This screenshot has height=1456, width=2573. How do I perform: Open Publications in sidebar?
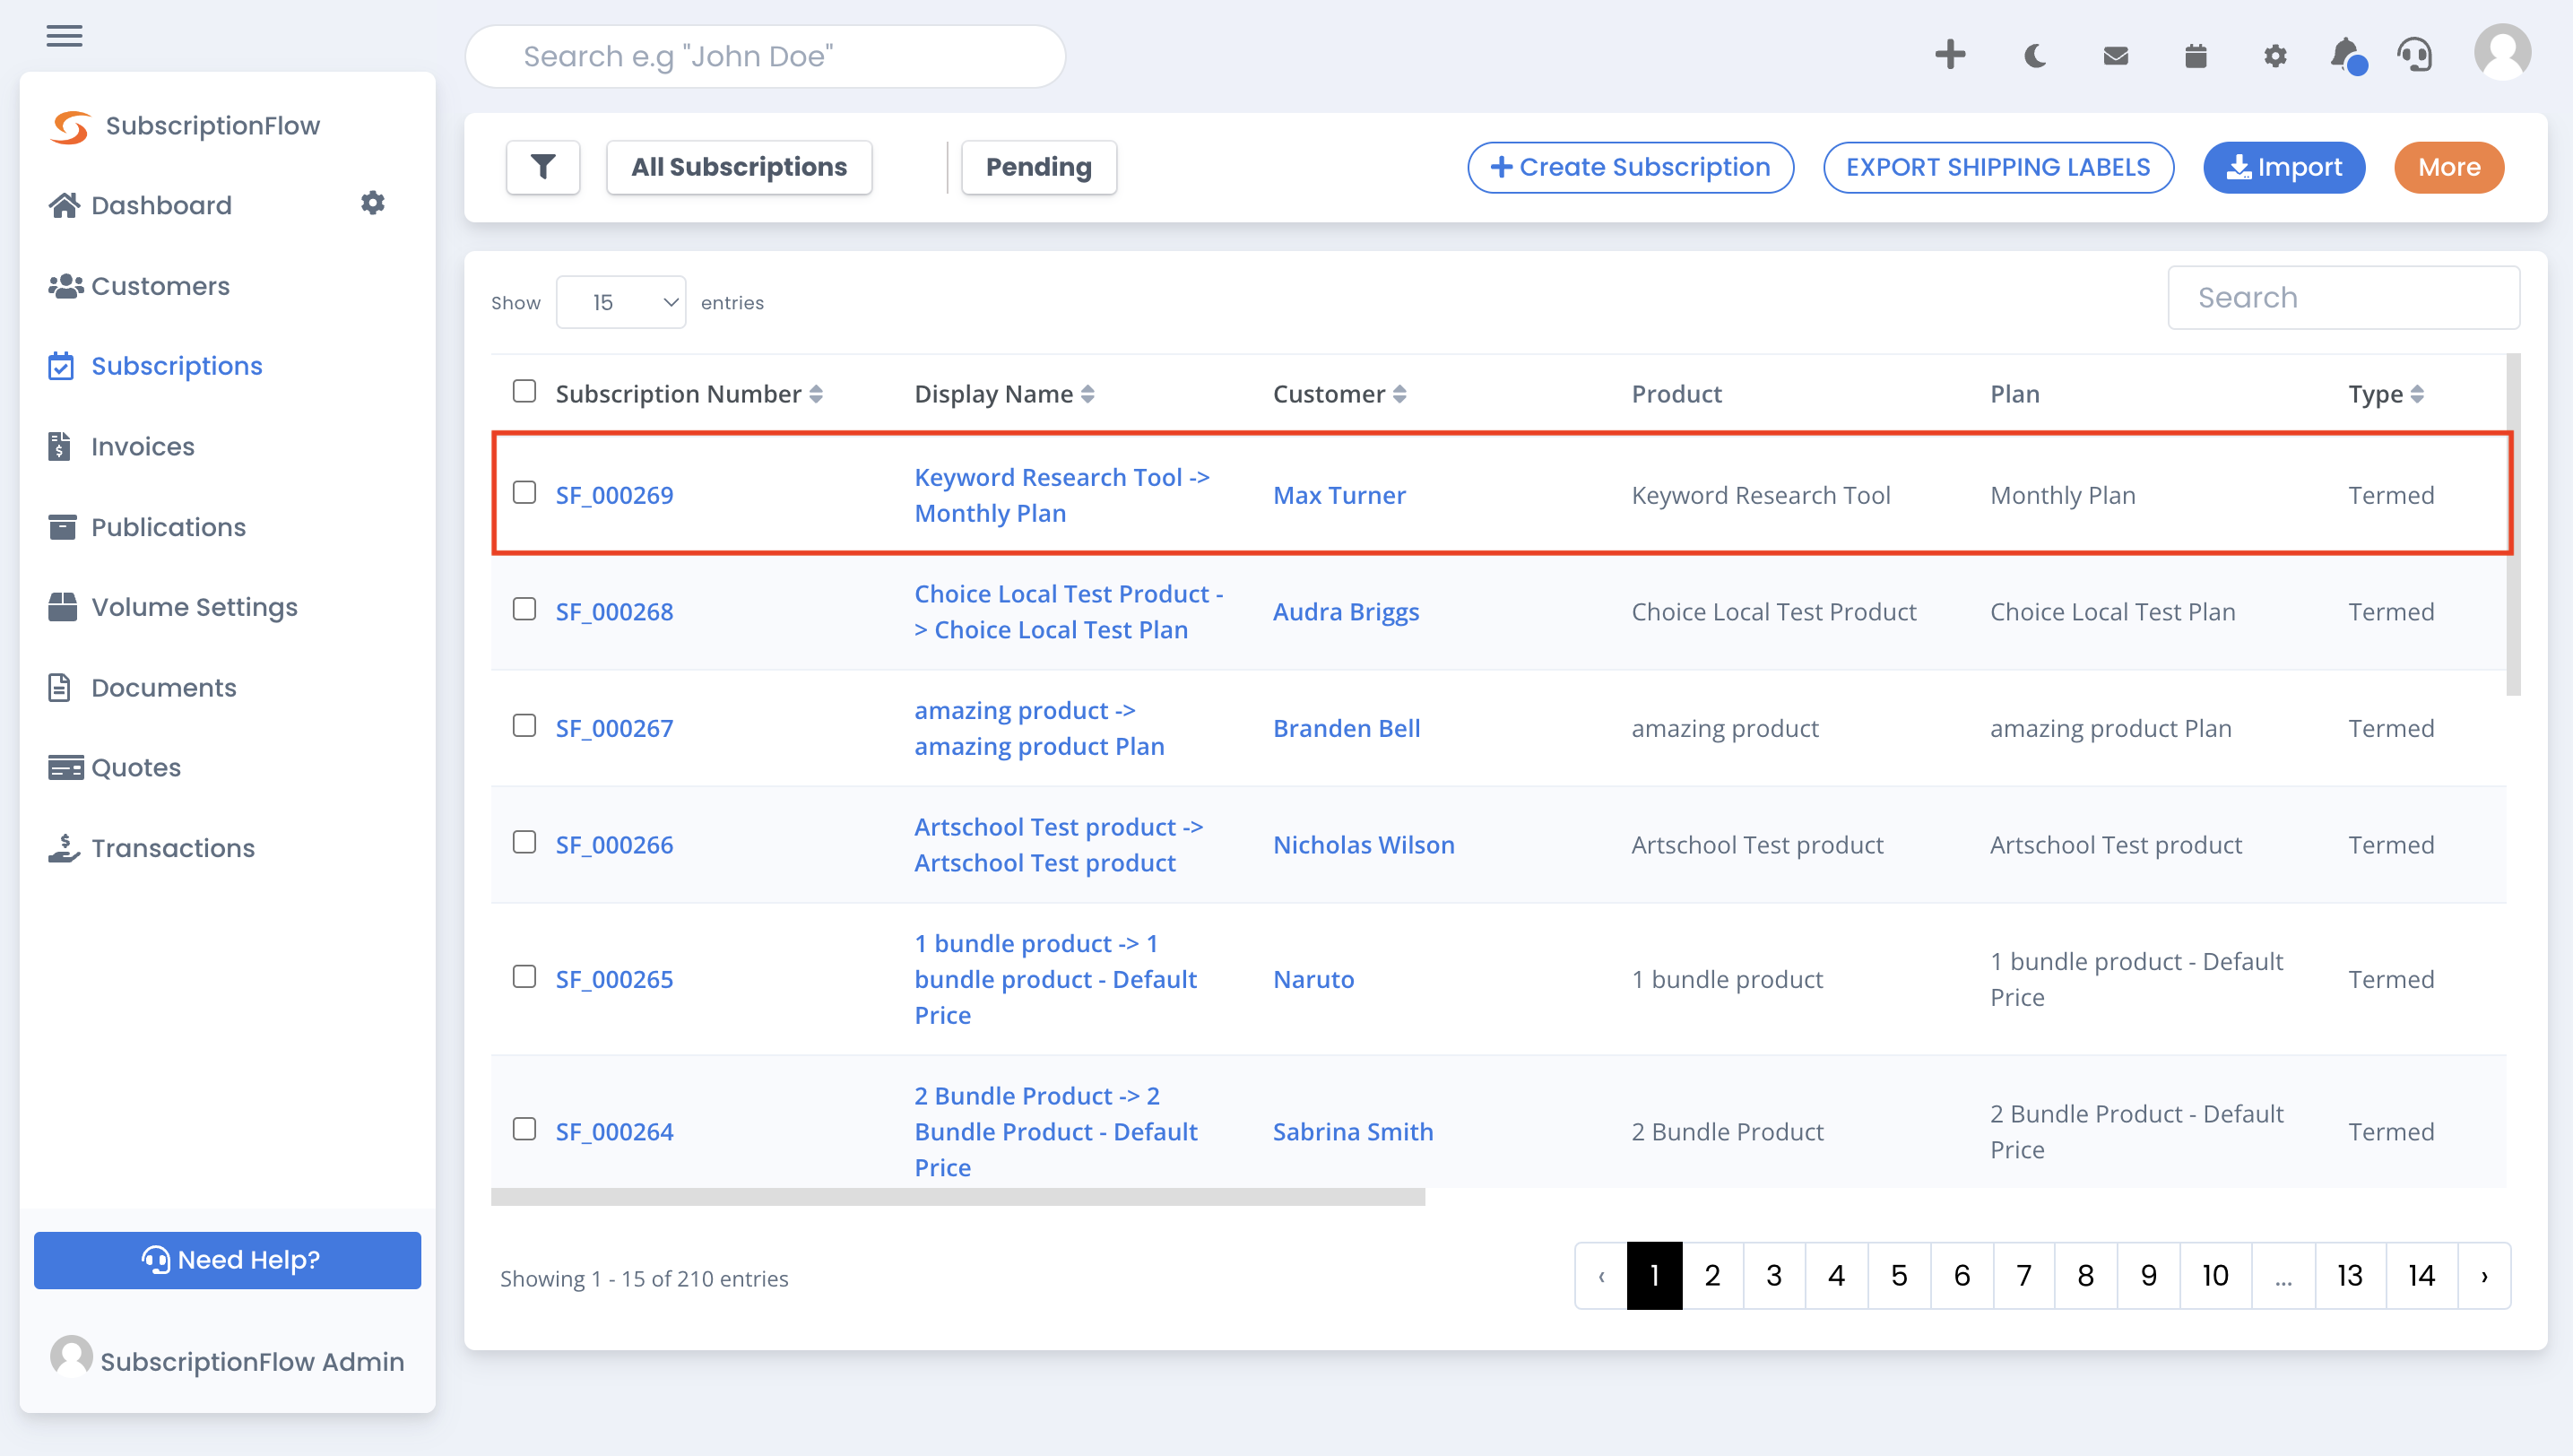pos(147,527)
